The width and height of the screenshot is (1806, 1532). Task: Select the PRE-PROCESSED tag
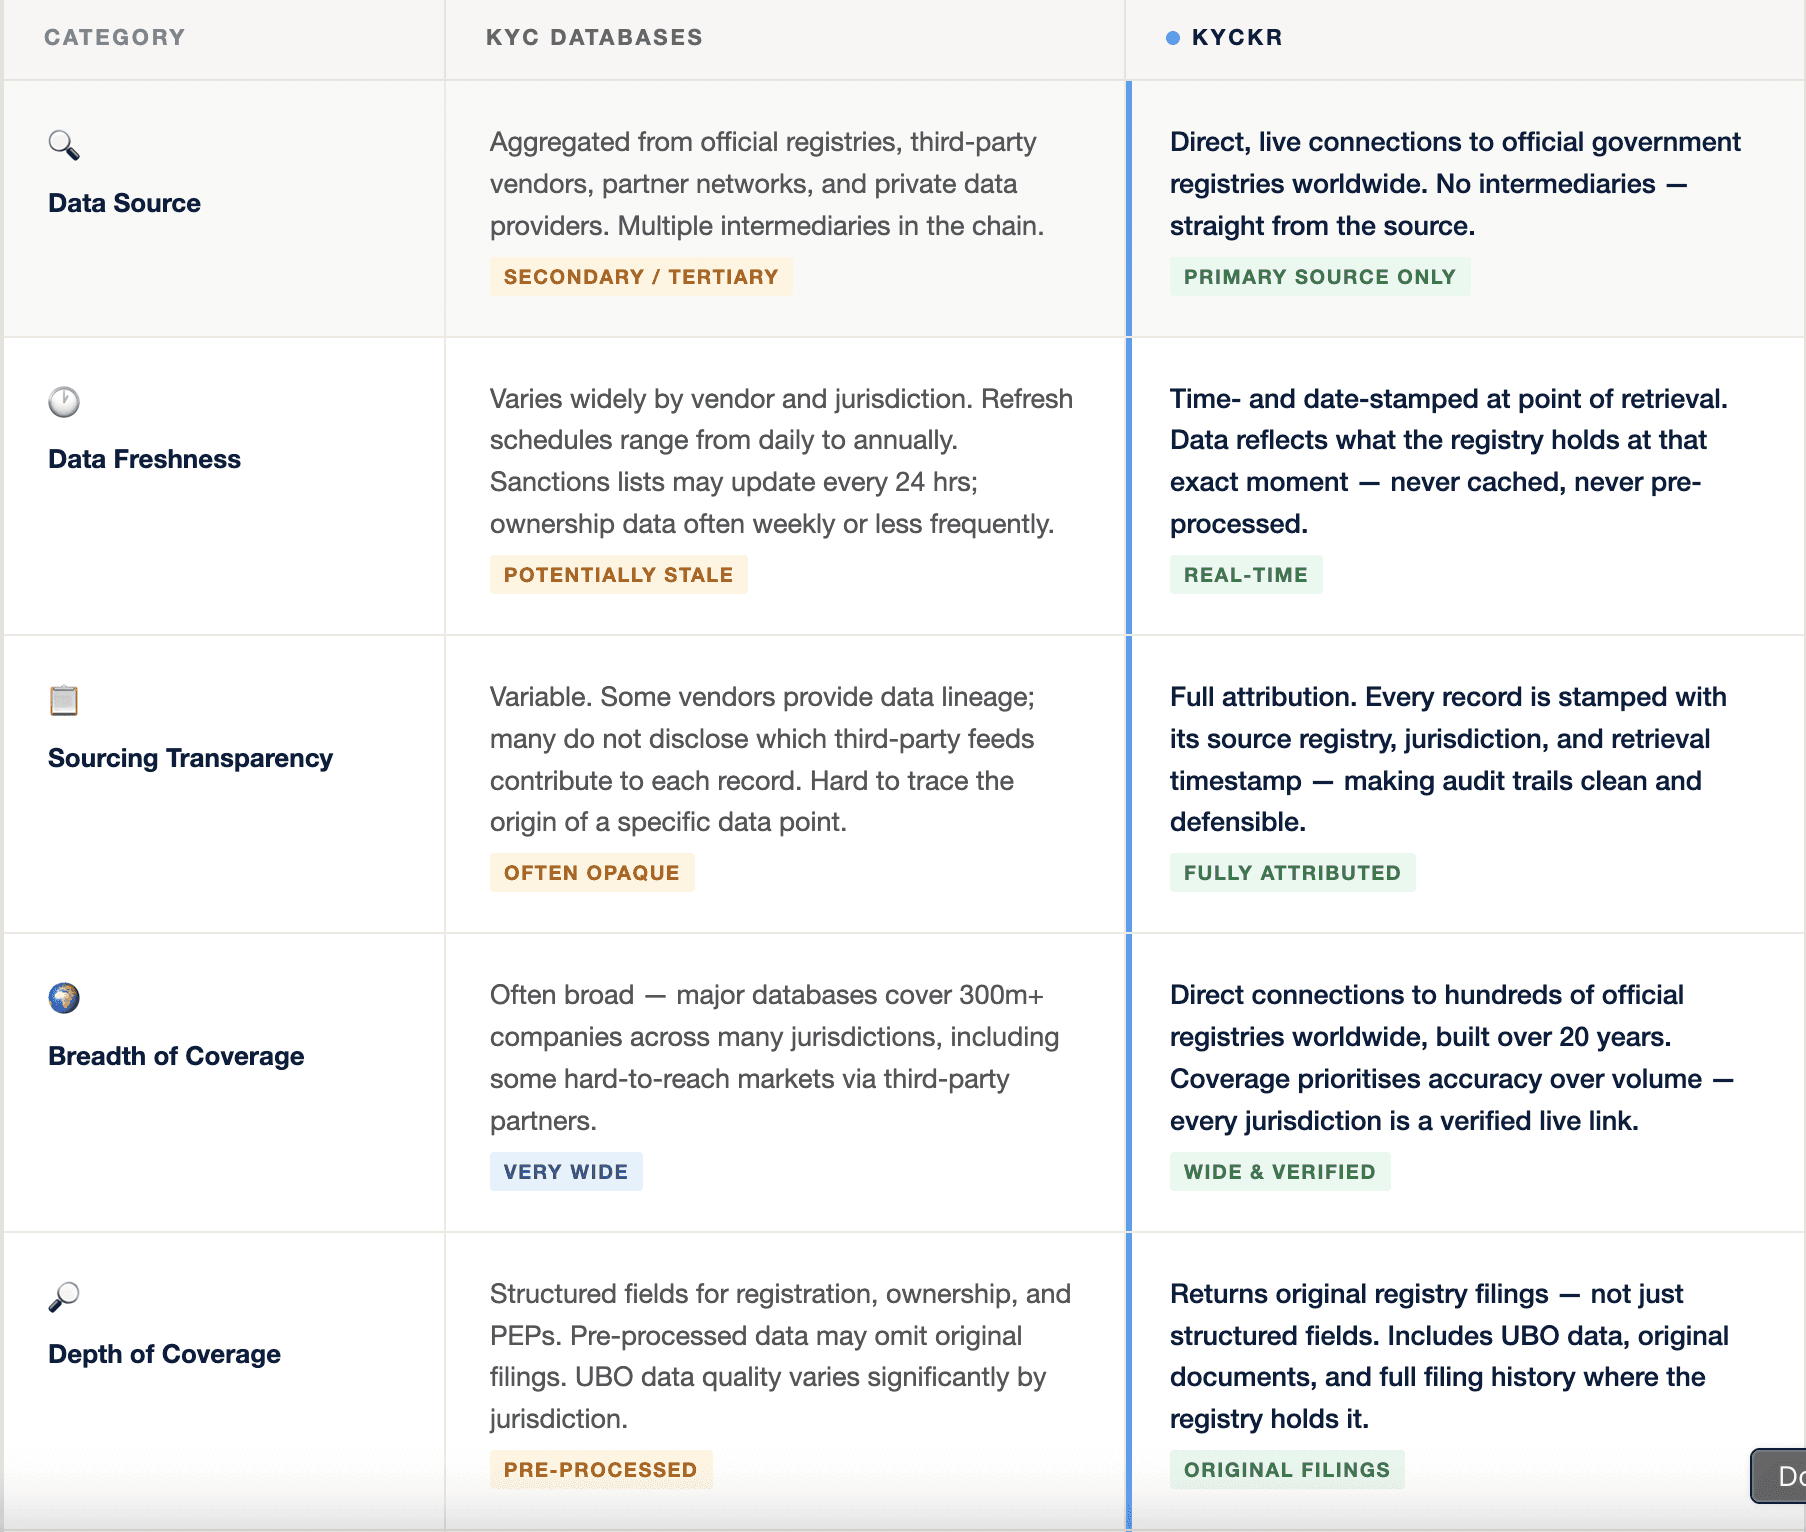pos(601,1470)
